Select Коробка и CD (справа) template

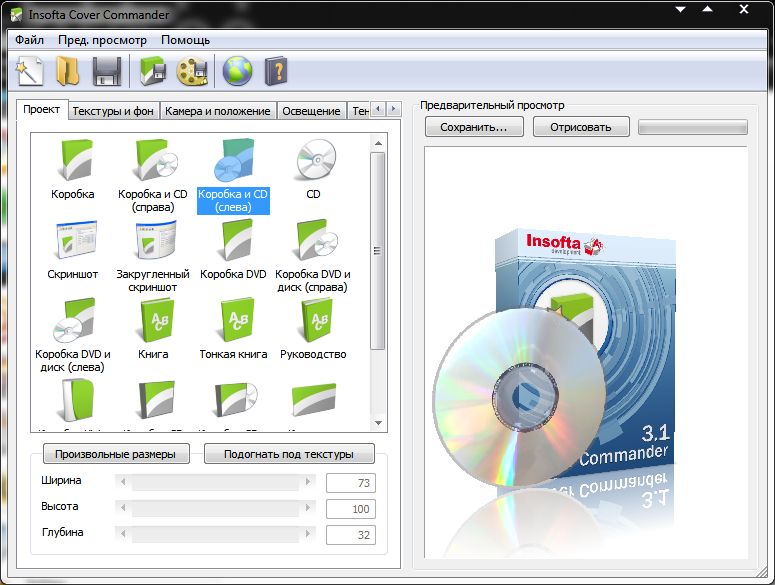pos(153,176)
